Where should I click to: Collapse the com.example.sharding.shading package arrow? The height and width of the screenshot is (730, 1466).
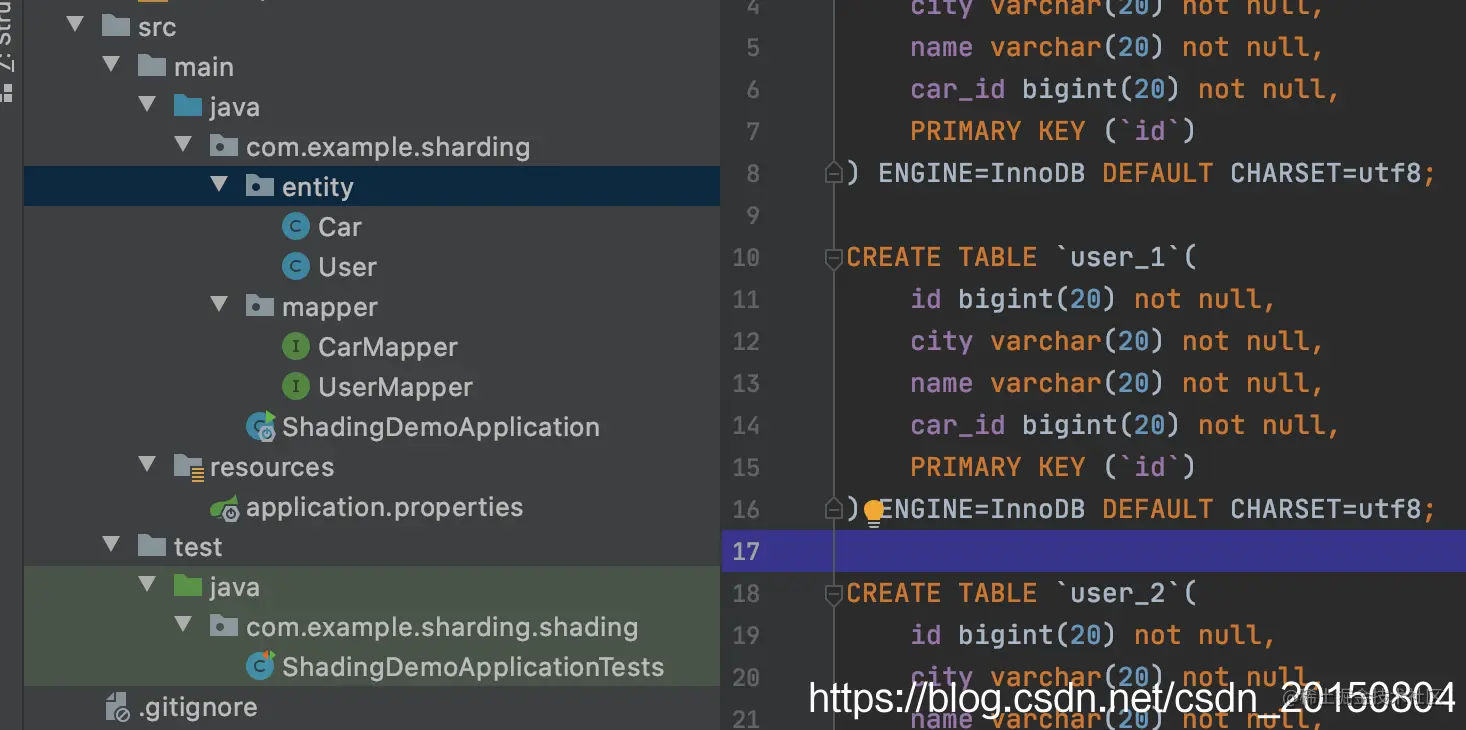184,626
